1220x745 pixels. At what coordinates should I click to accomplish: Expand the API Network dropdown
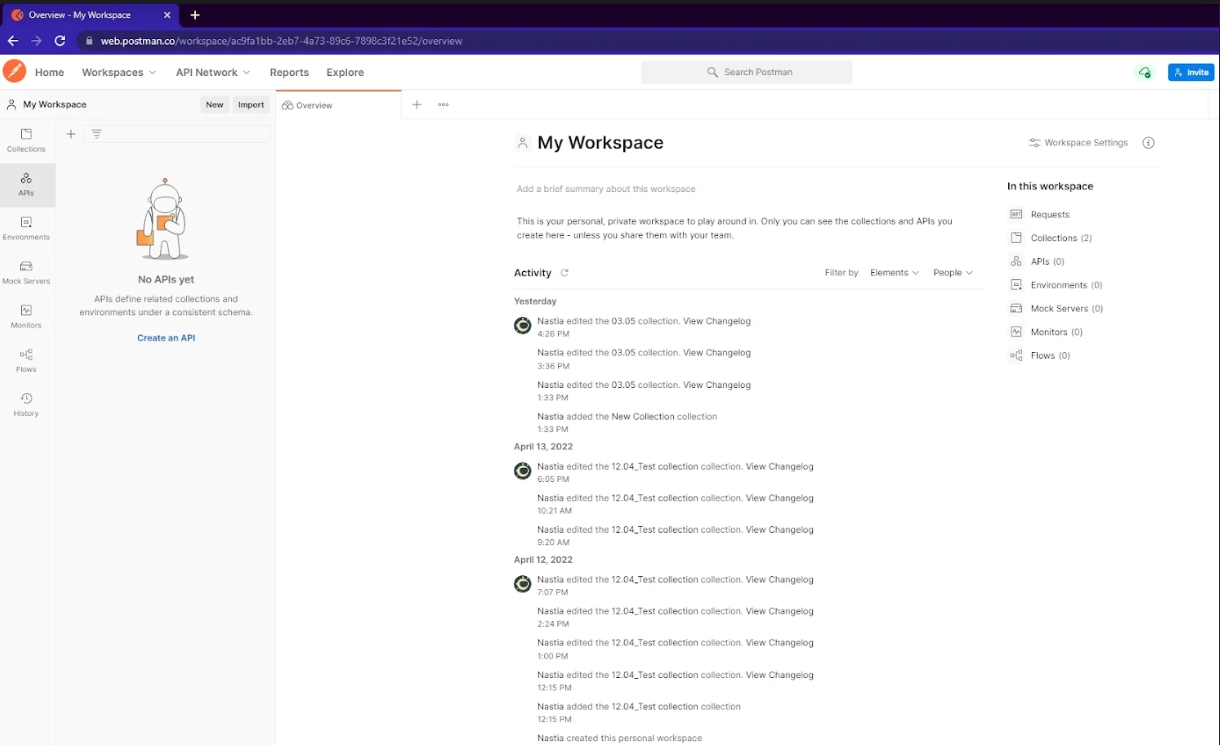tap(213, 72)
